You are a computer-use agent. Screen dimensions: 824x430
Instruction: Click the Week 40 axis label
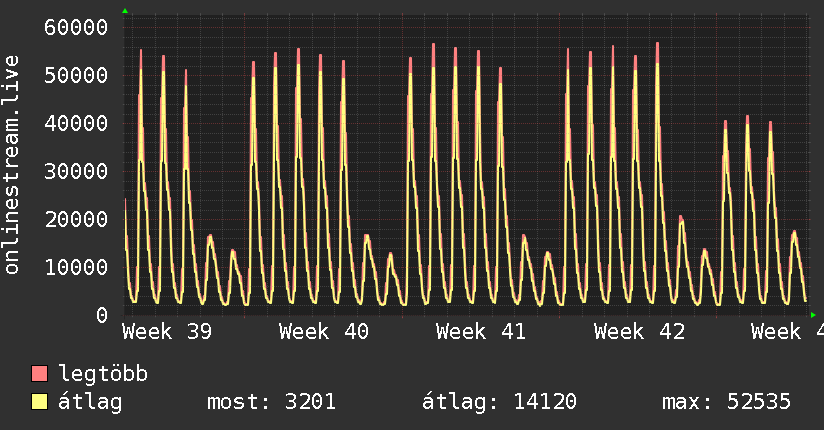click(x=325, y=331)
